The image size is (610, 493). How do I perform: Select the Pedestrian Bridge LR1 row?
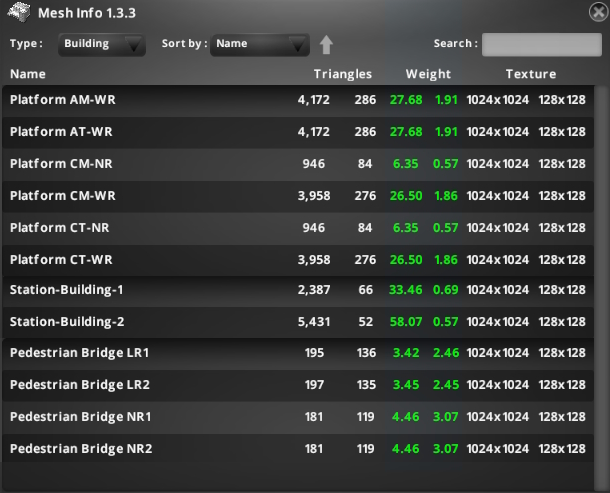[298, 353]
